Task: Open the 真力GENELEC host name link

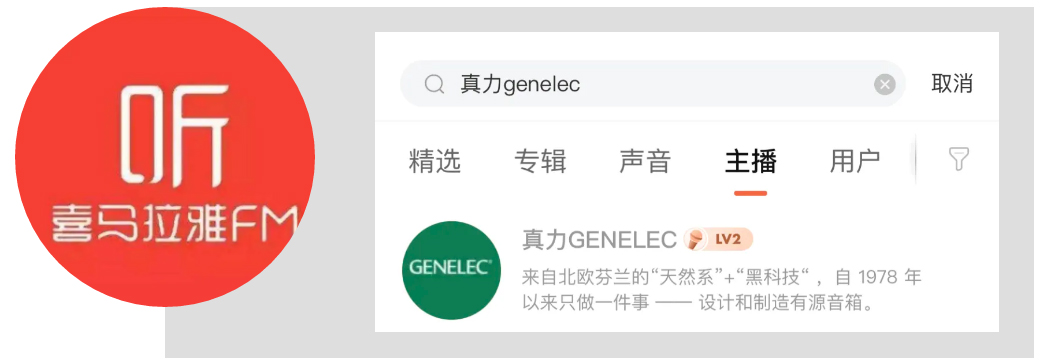Action: 600,239
